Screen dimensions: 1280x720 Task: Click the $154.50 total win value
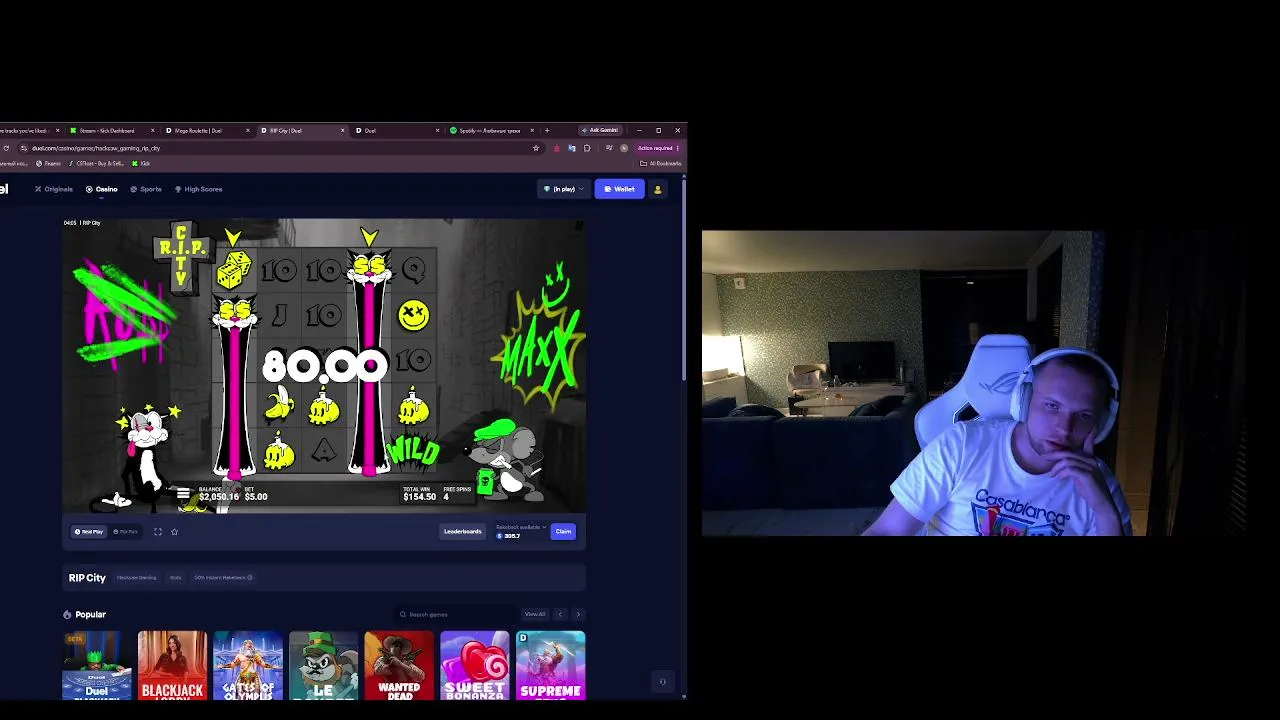tap(420, 497)
